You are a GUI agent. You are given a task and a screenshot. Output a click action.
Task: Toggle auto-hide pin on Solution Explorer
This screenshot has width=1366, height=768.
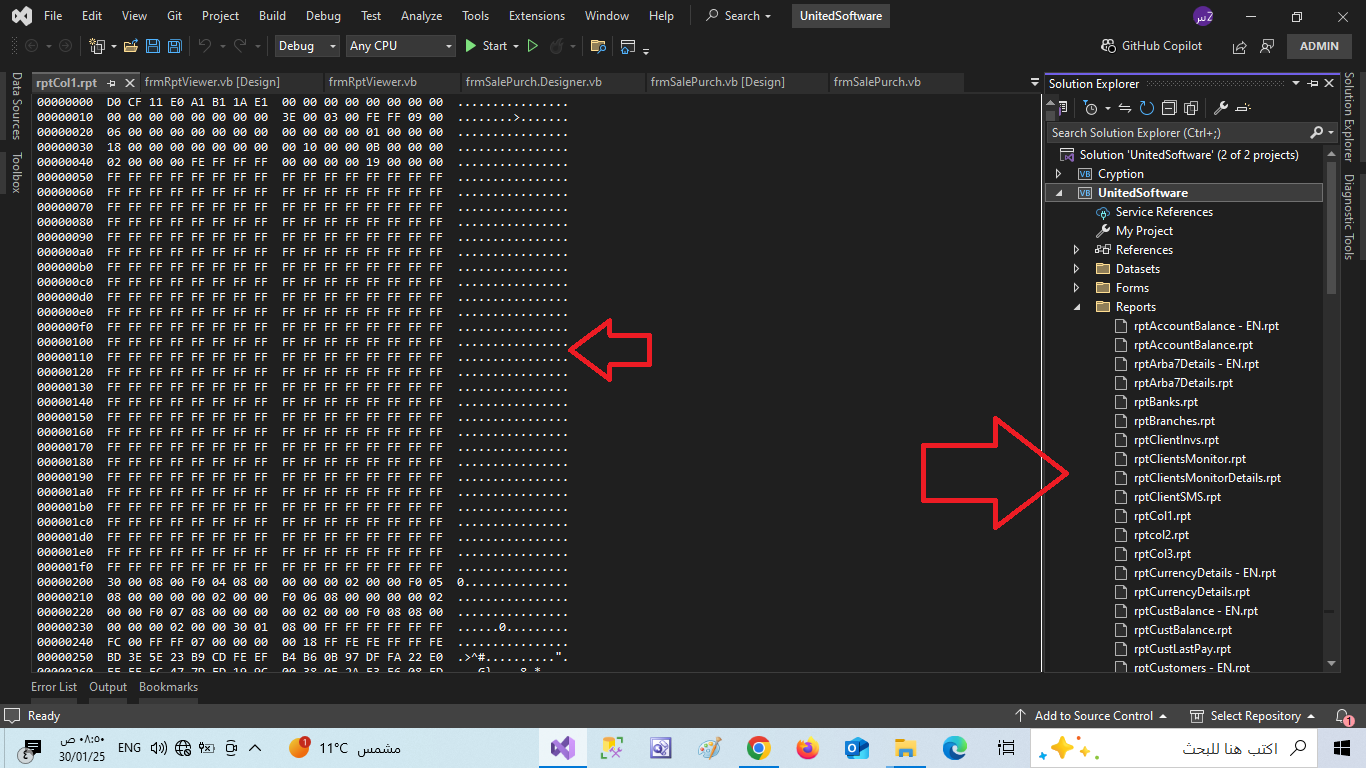(1313, 84)
